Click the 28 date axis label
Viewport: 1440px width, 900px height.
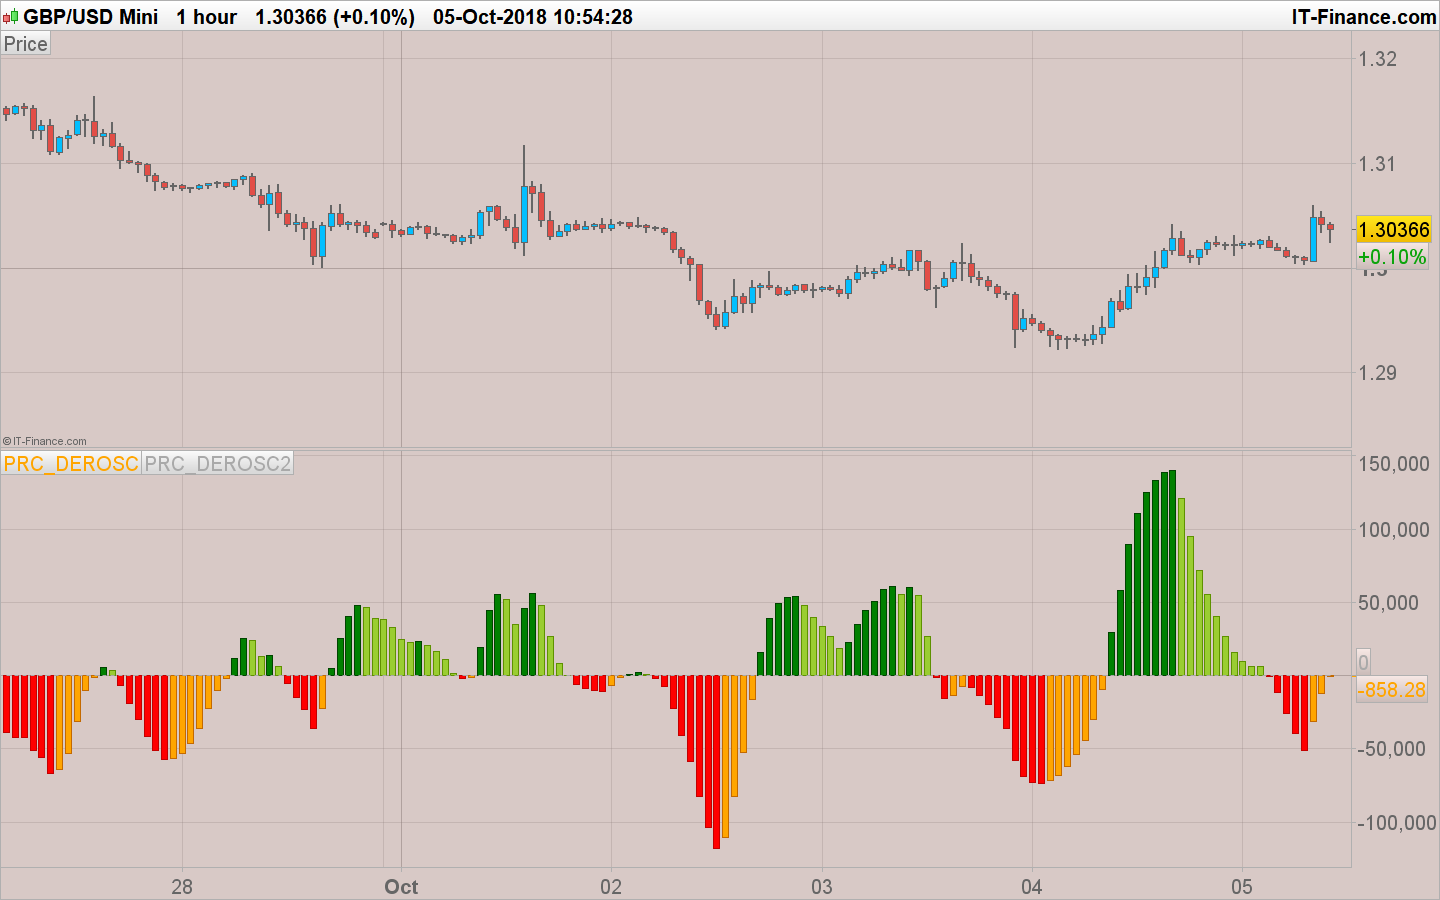pos(182,886)
